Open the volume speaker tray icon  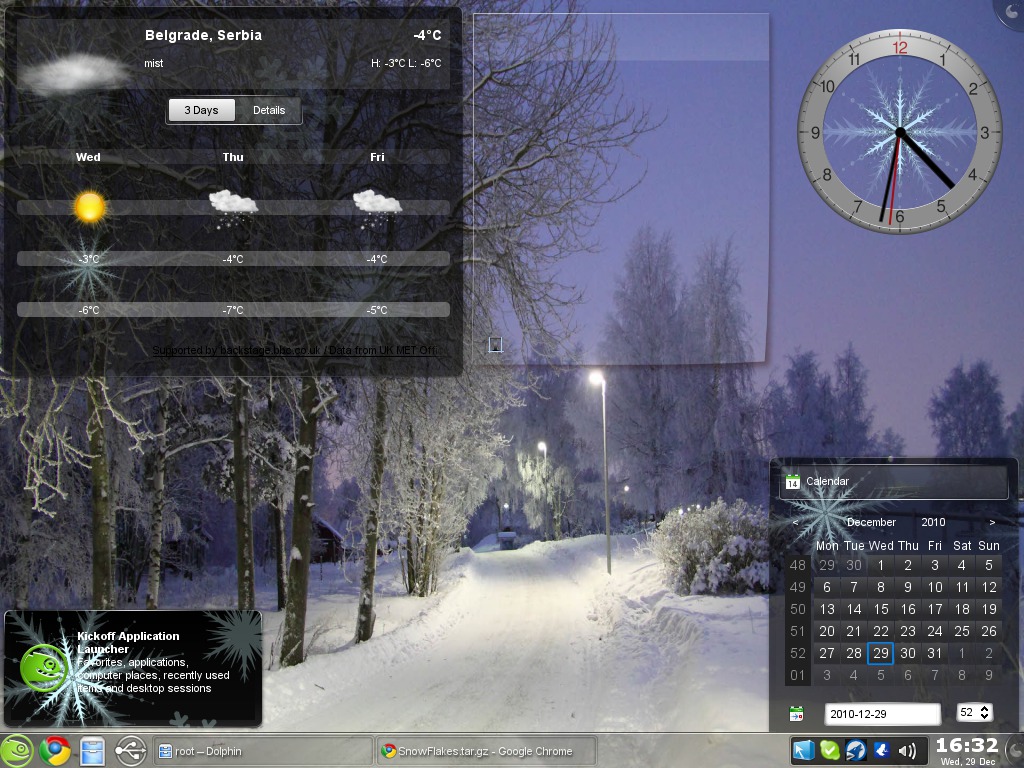907,750
